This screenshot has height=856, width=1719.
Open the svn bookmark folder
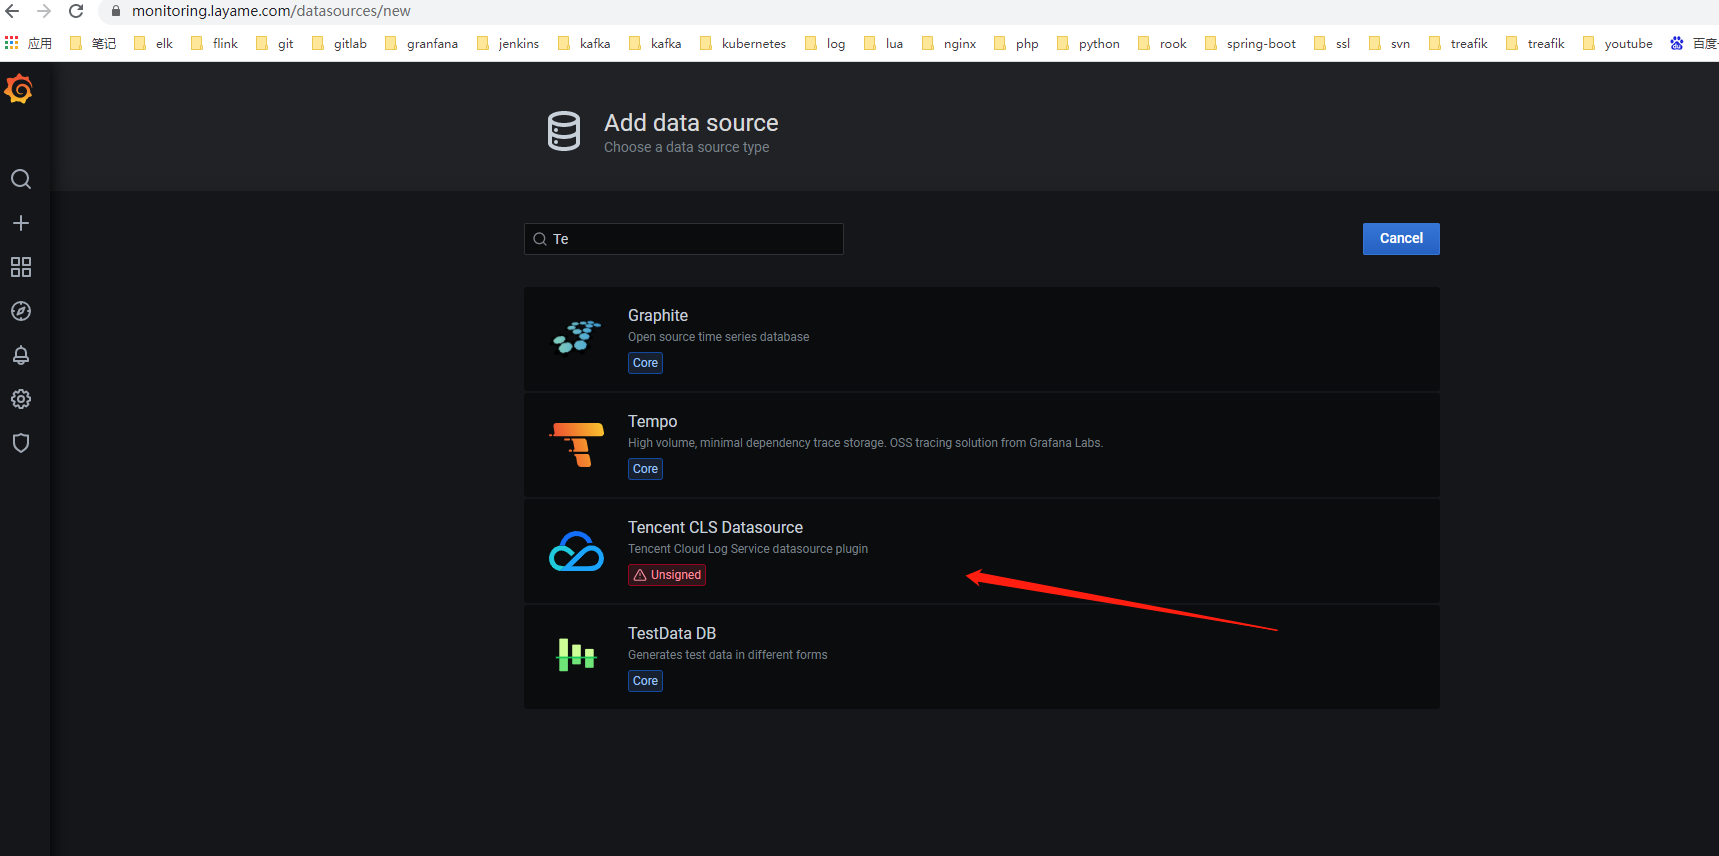[x=1390, y=43]
